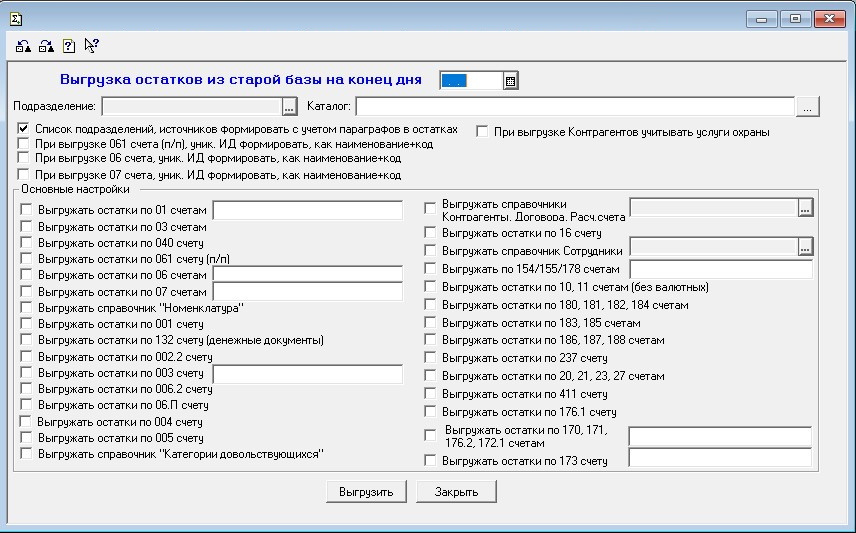Click the first toolbar icon with left-curved arrow
Image resolution: width=856 pixels, height=533 pixels.
point(23,45)
